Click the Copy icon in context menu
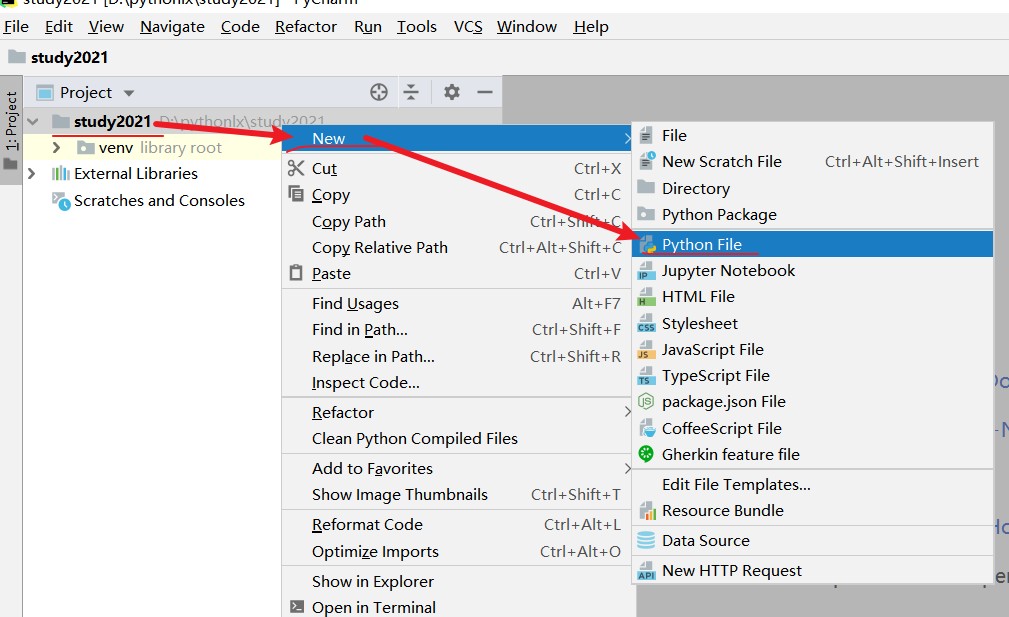The height and width of the screenshot is (617, 1009). (296, 194)
